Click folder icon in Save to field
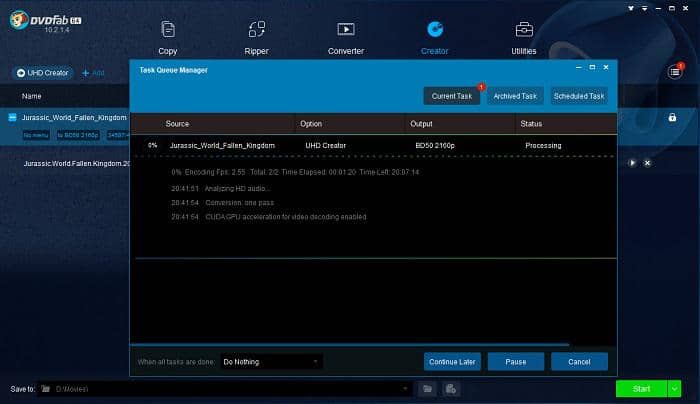The height and width of the screenshot is (404, 700). [x=46, y=389]
